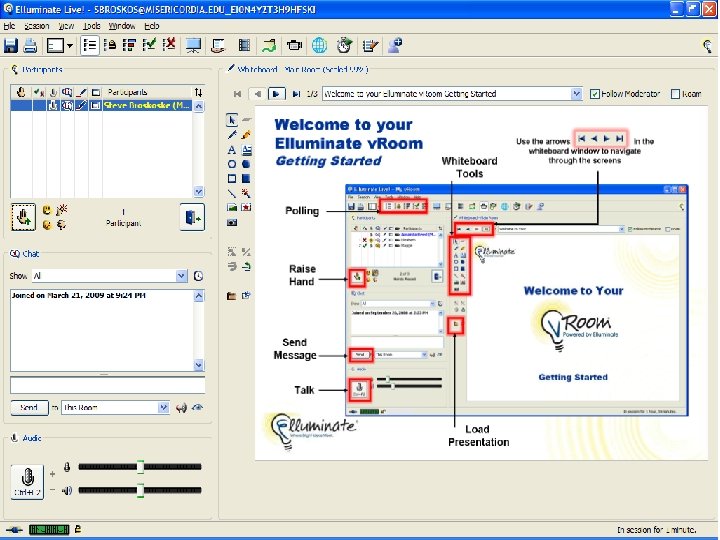This screenshot has height=540, width=720.
Task: Toggle the Roam checkbox
Action: (x=675, y=94)
